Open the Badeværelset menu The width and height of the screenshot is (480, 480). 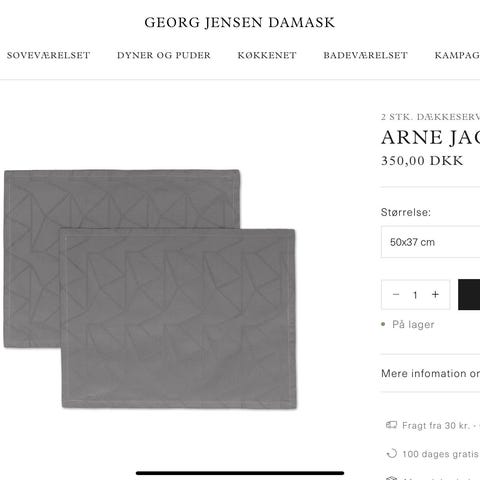(365, 55)
